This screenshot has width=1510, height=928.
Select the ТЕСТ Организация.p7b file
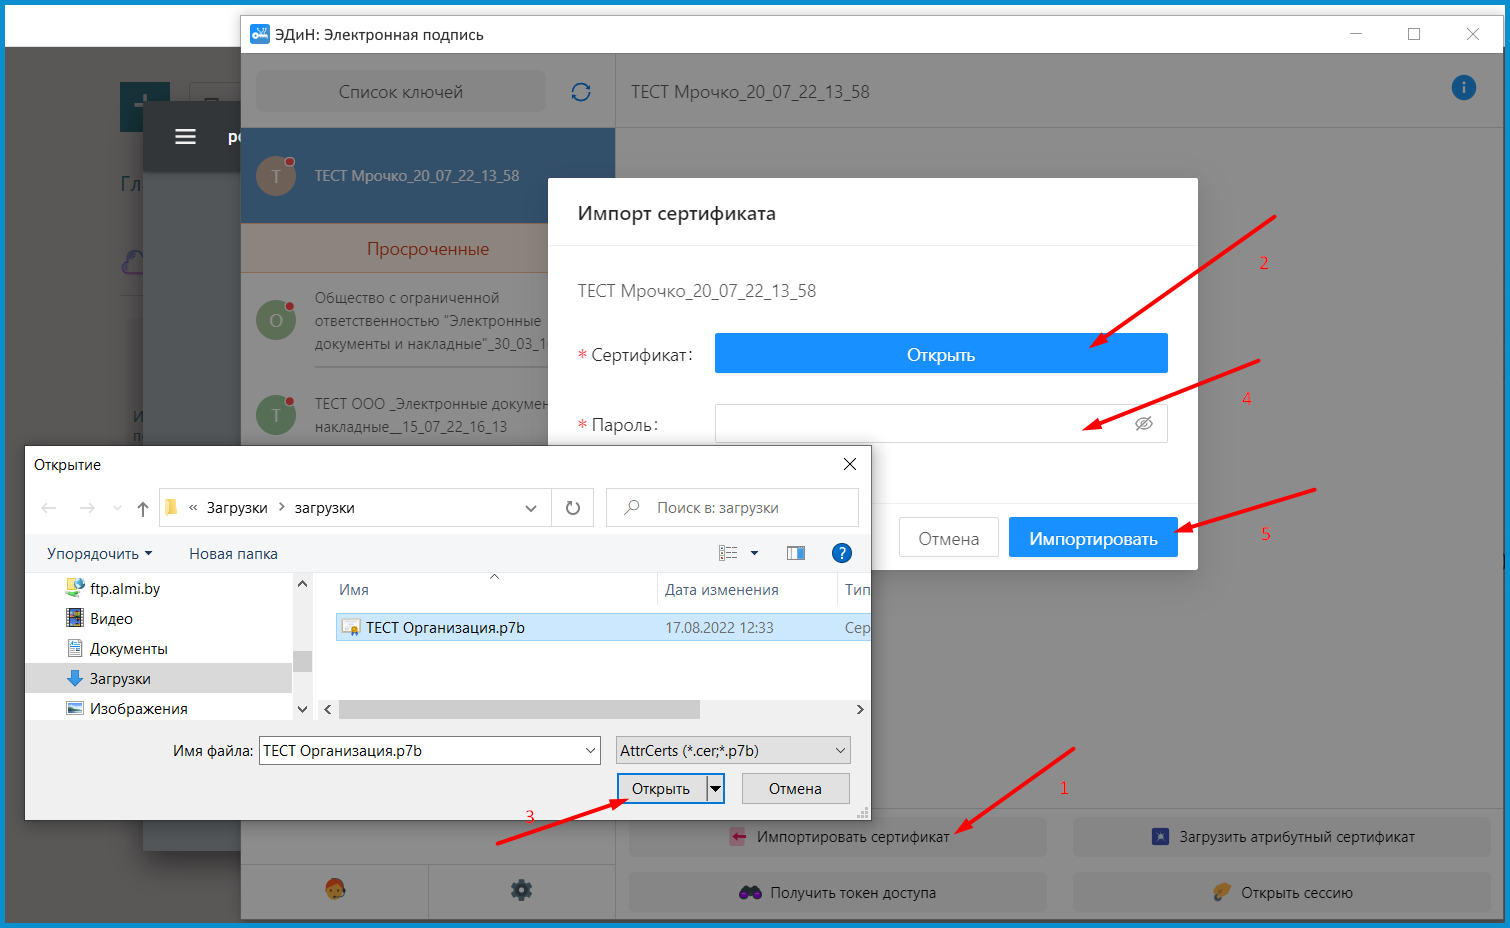click(445, 628)
